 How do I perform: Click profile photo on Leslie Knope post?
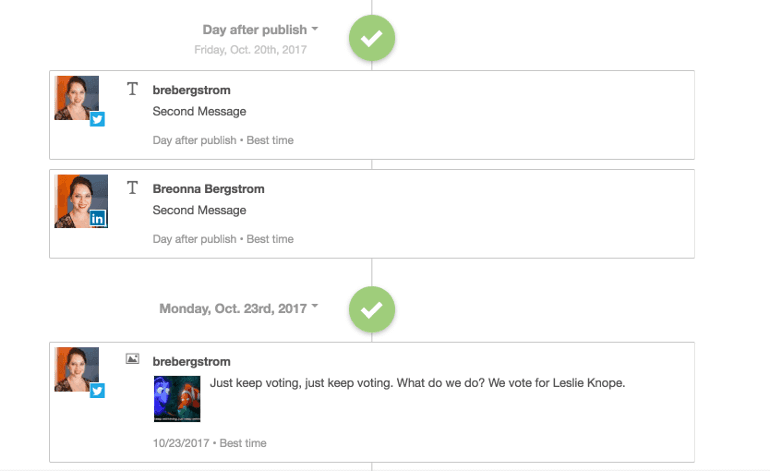click(x=76, y=369)
